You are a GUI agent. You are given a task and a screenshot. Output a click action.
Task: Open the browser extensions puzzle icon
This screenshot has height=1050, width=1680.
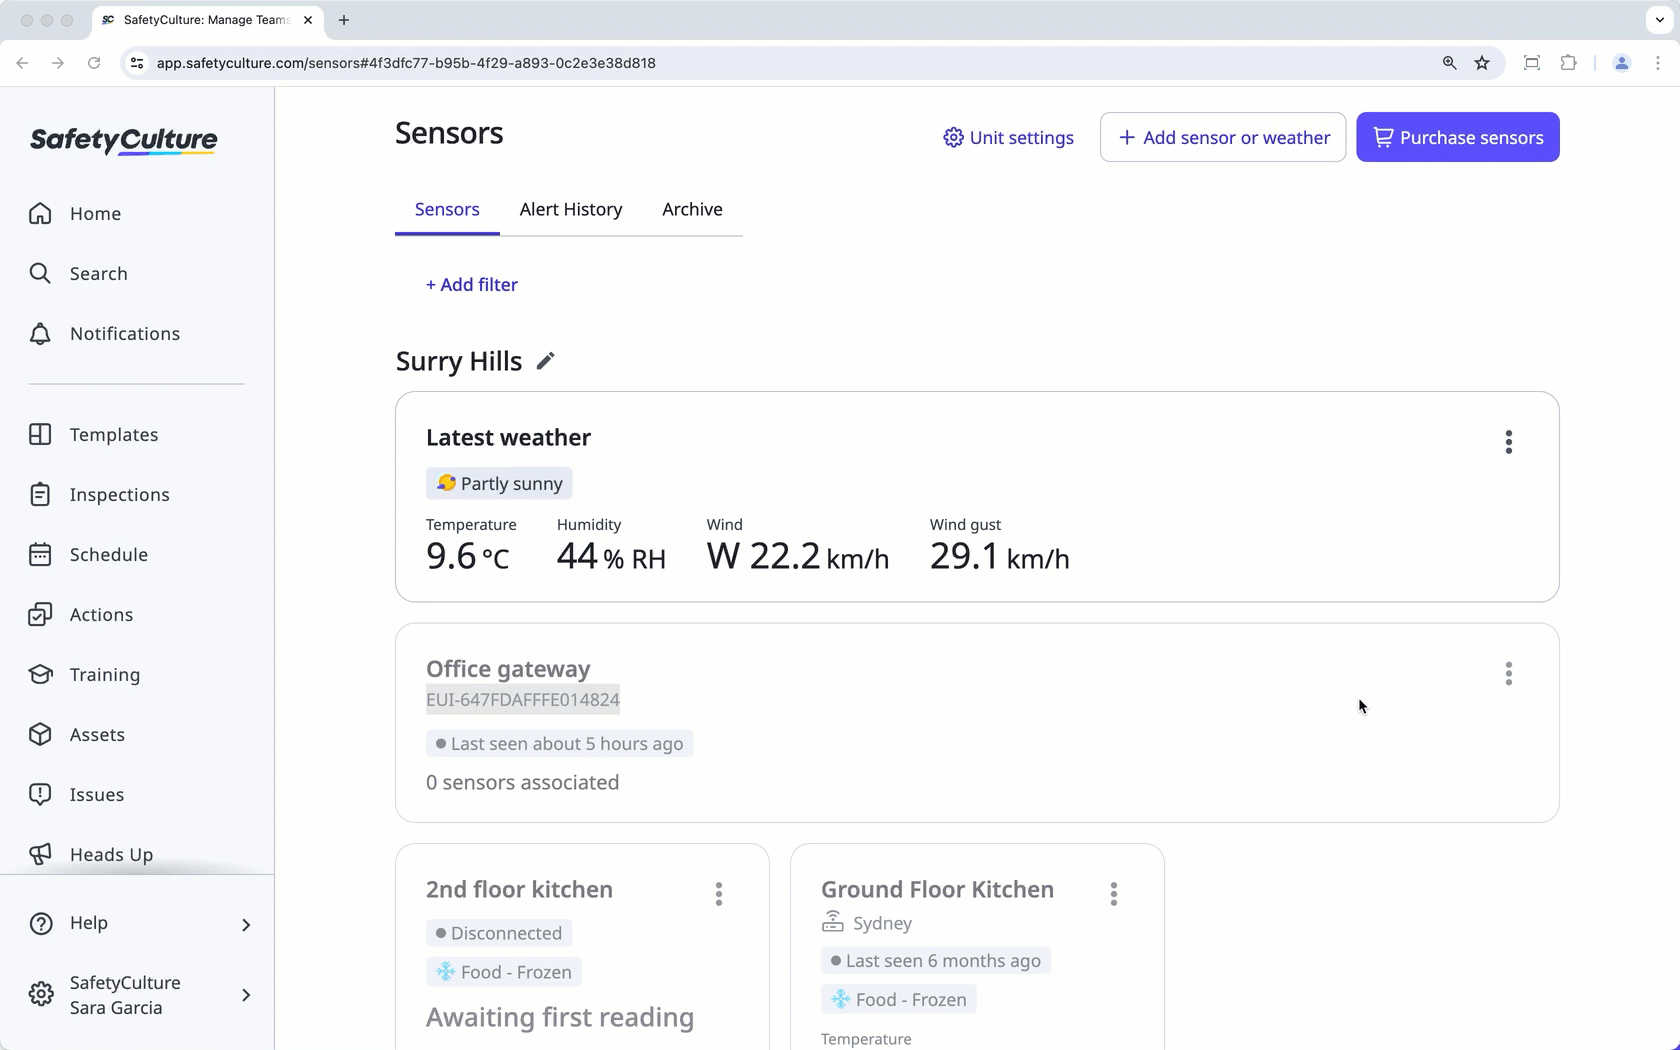coord(1568,63)
